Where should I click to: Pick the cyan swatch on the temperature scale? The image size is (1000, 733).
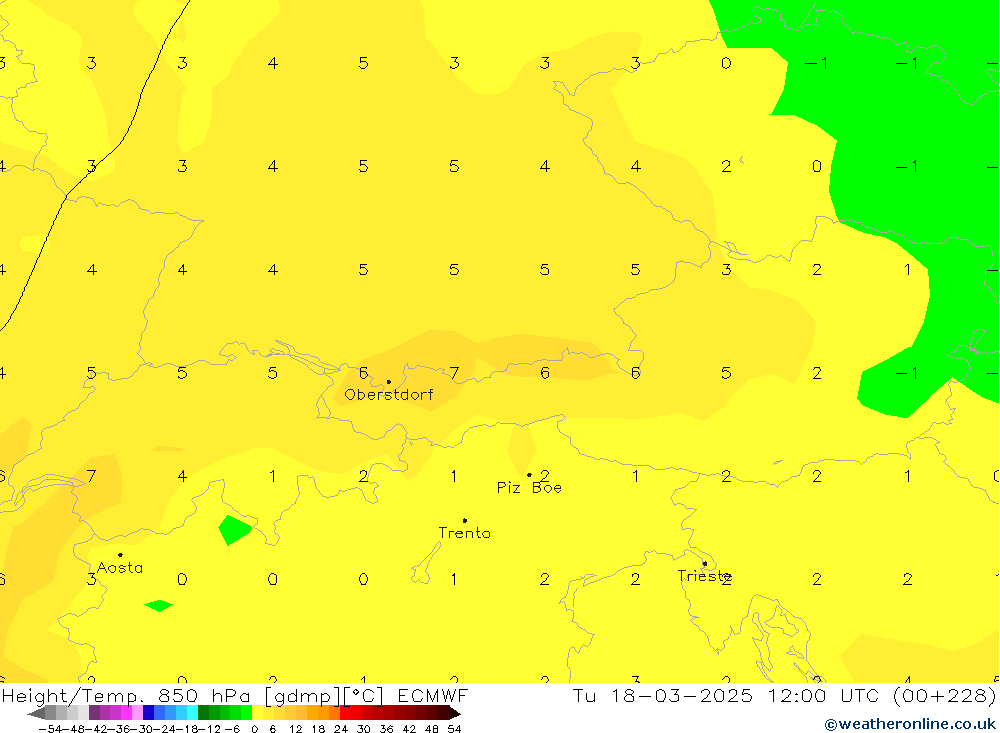(x=192, y=713)
